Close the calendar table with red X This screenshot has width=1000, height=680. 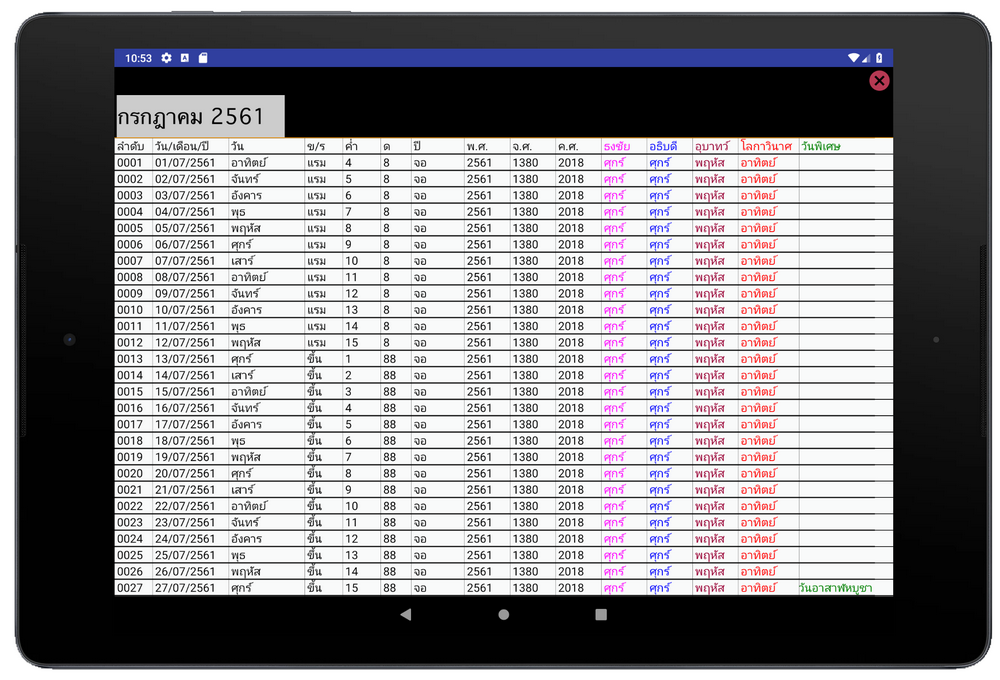(879, 80)
